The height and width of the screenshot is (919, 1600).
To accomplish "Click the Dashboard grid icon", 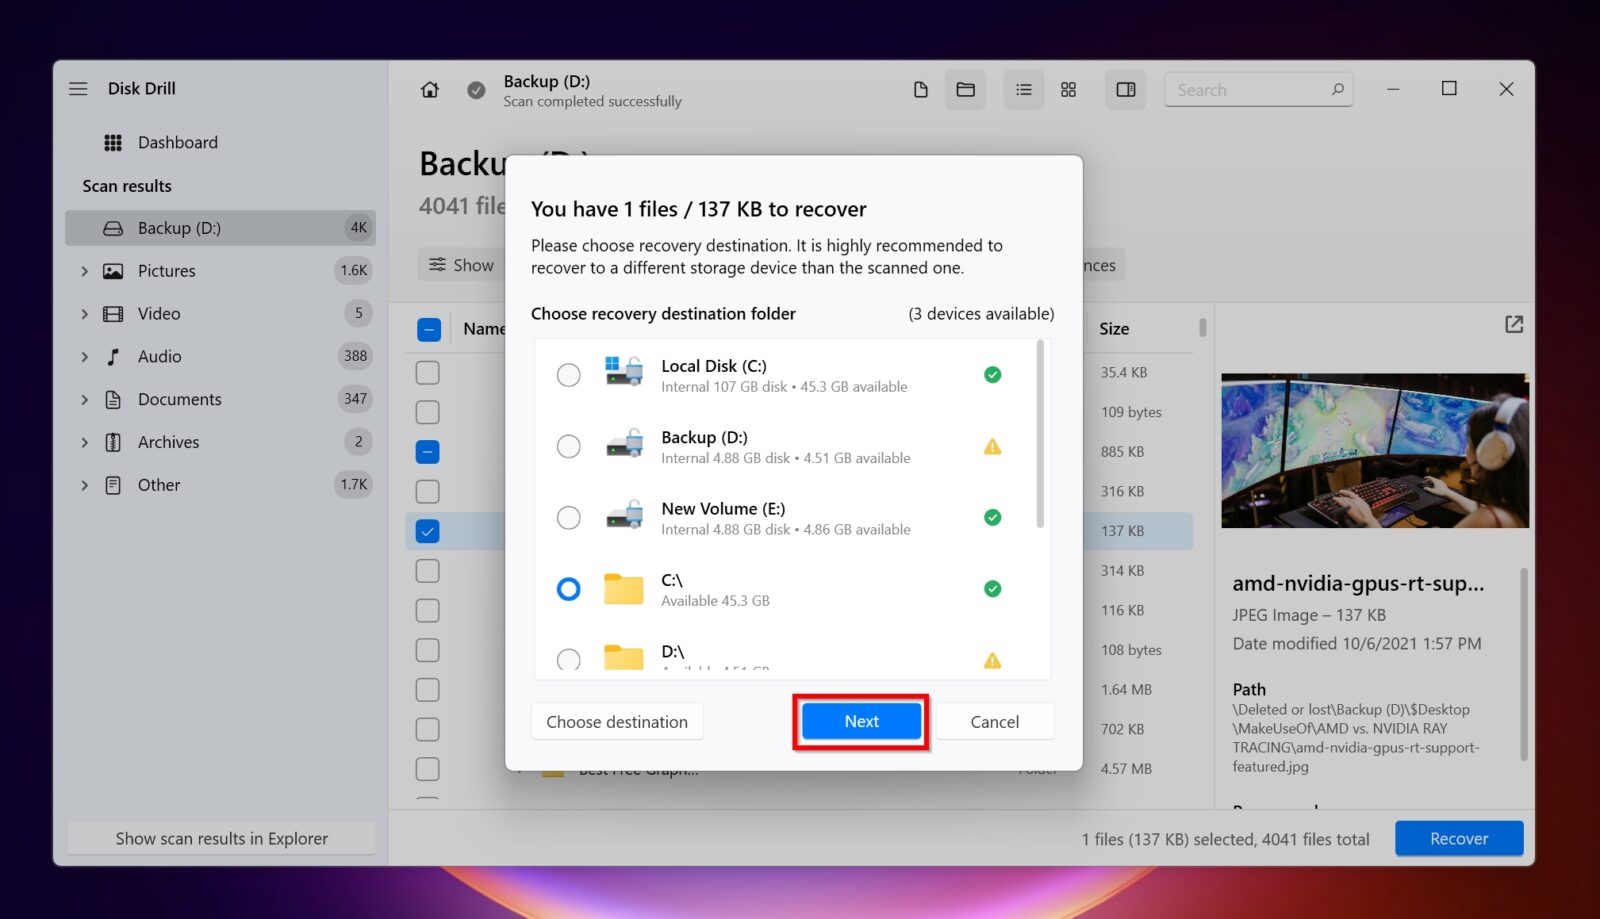I will point(113,143).
